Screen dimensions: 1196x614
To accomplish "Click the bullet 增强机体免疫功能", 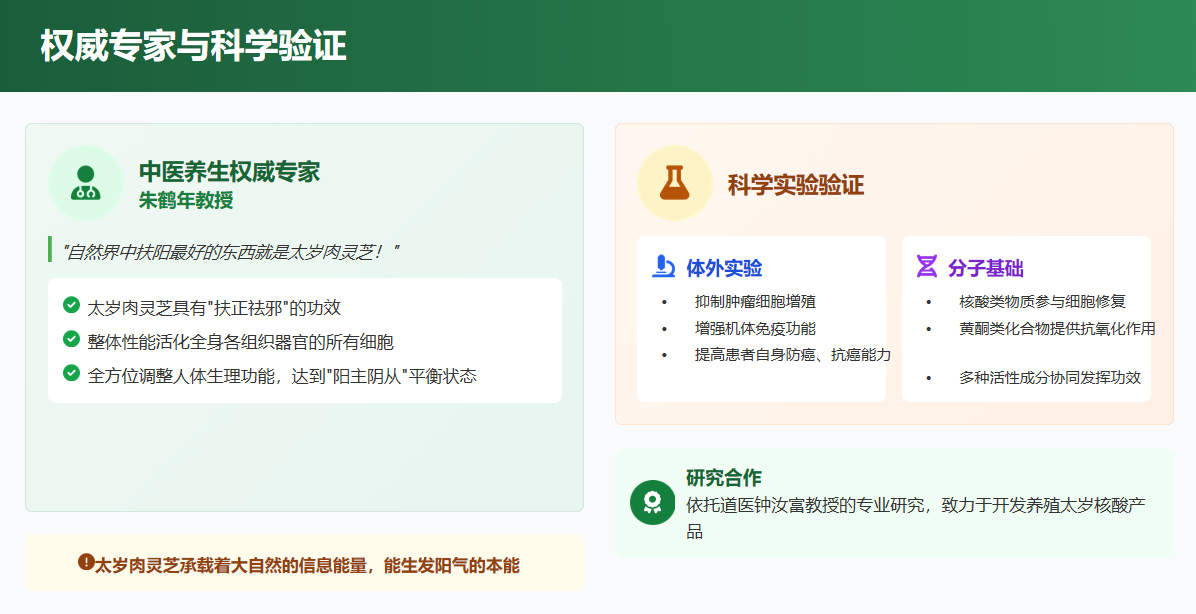I will pyautogui.click(x=755, y=328).
